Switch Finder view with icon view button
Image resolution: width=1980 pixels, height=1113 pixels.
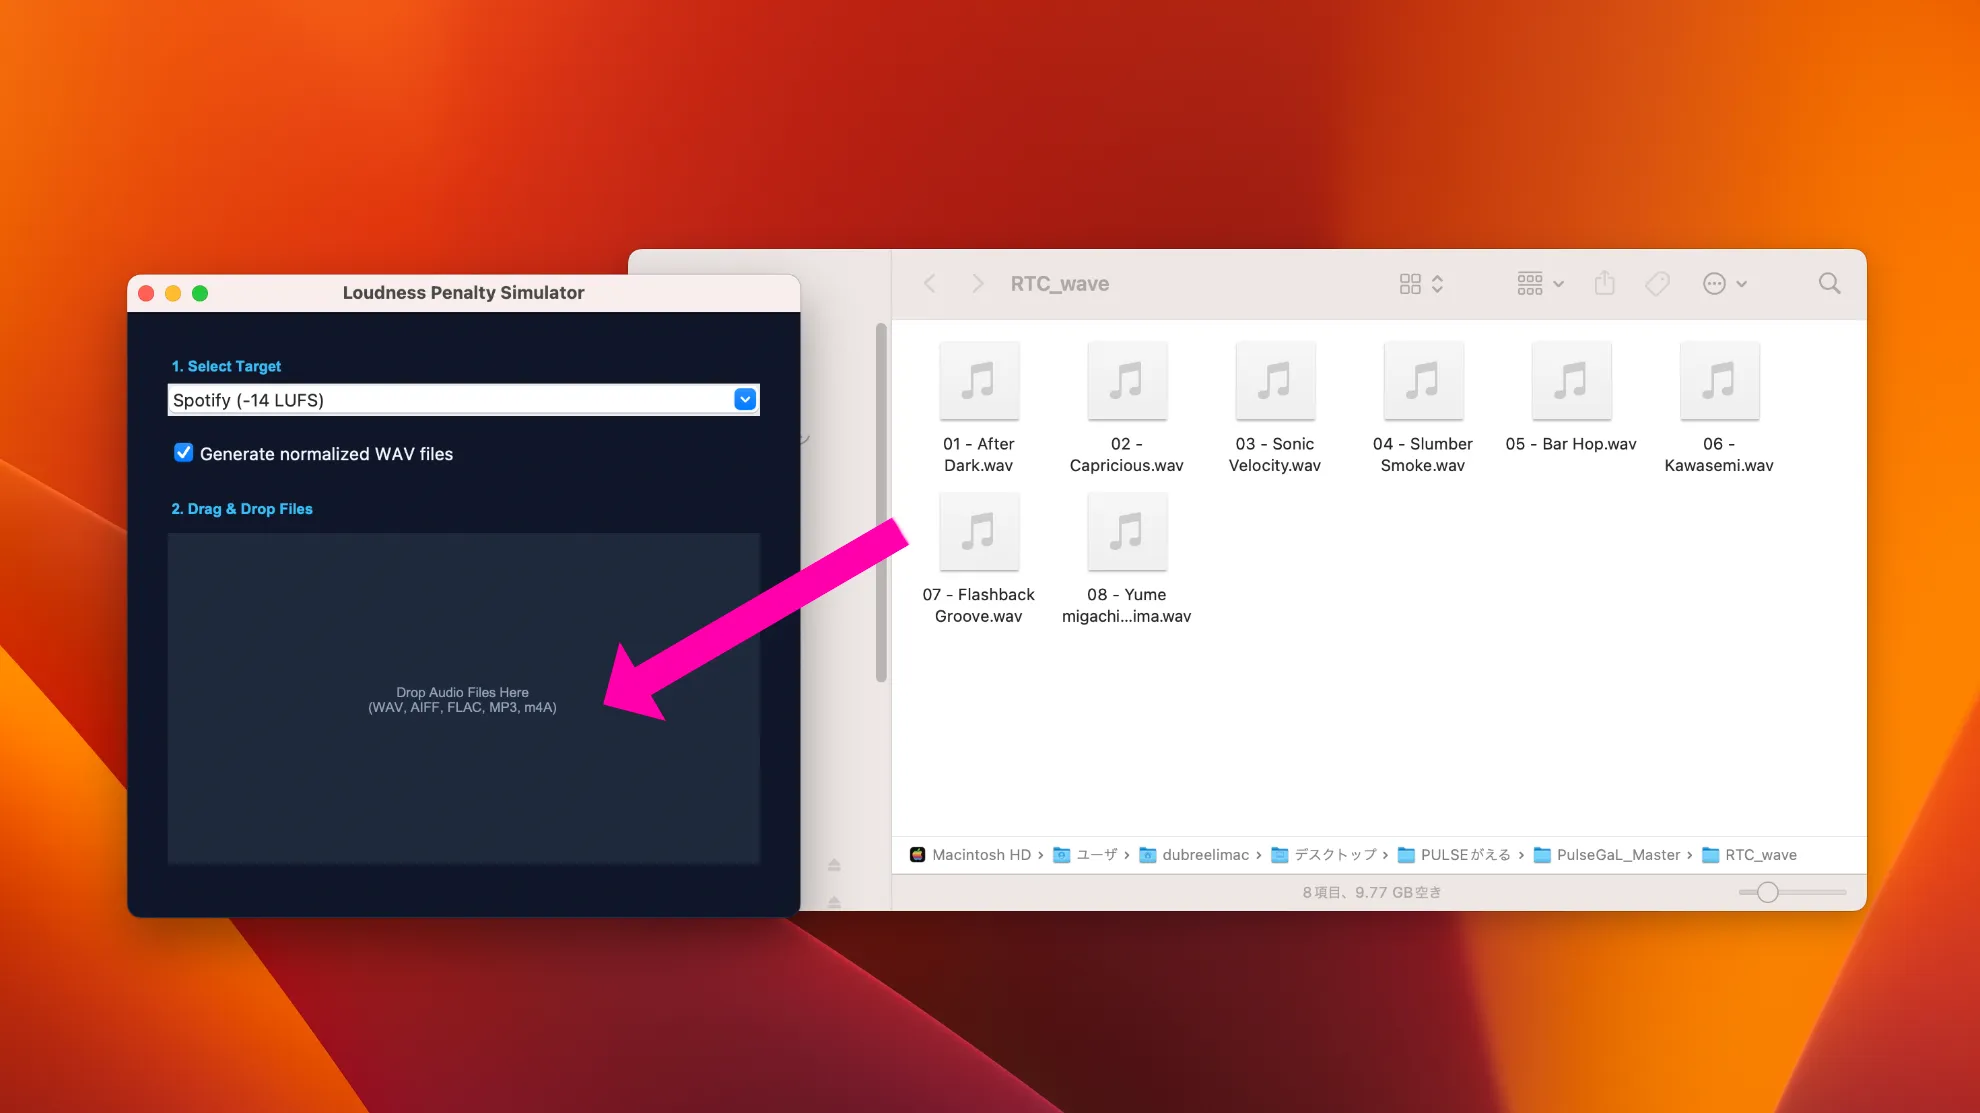[x=1410, y=284]
